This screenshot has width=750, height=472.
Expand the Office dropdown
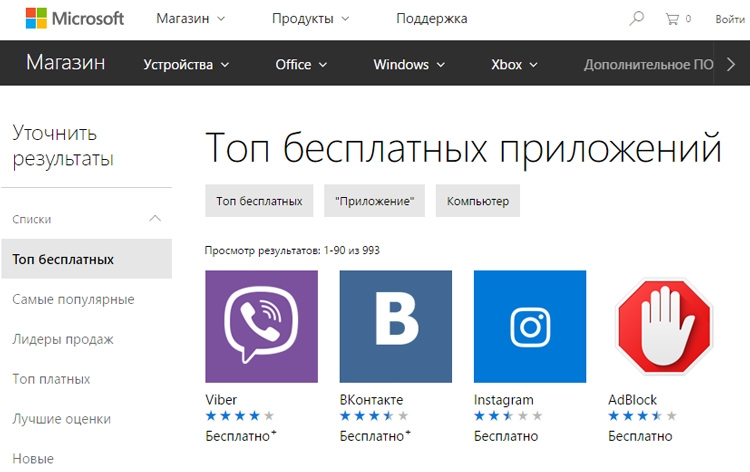tap(301, 65)
